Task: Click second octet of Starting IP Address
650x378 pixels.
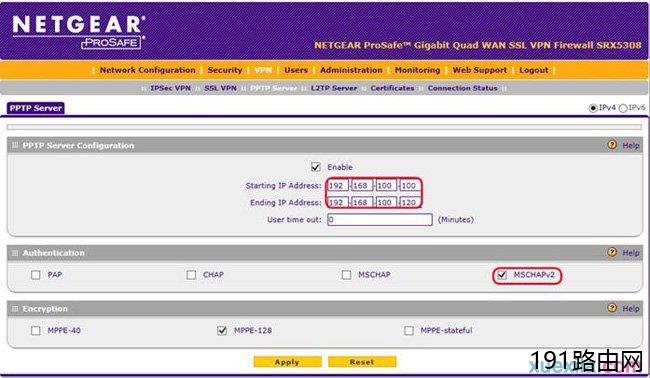Action: click(x=362, y=186)
